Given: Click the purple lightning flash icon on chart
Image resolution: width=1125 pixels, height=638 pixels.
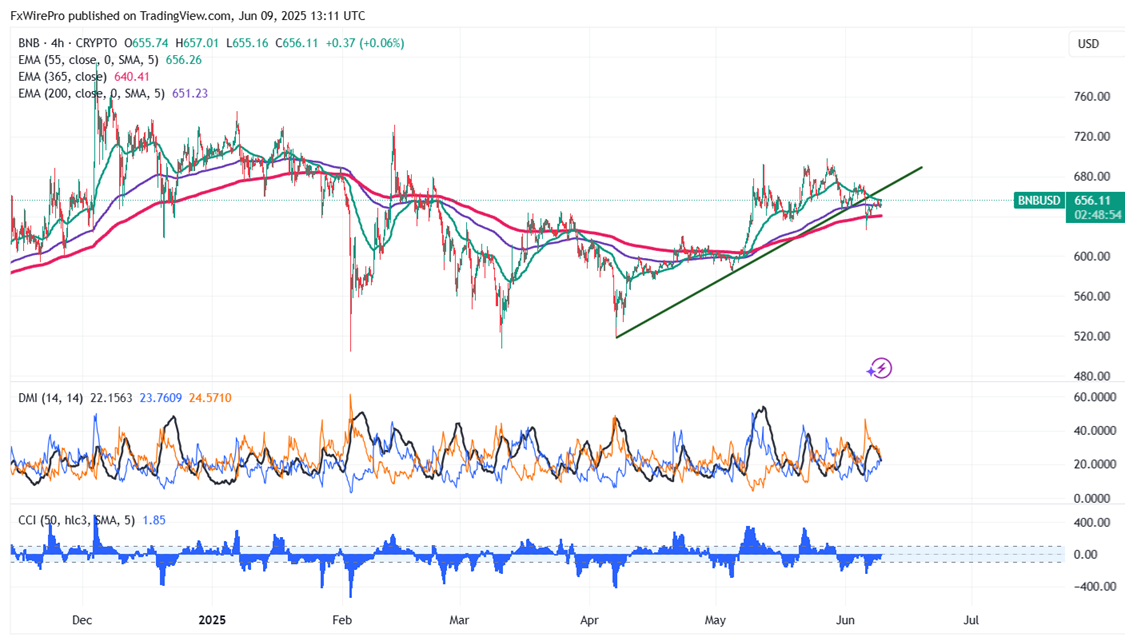Looking at the screenshot, I should (880, 369).
